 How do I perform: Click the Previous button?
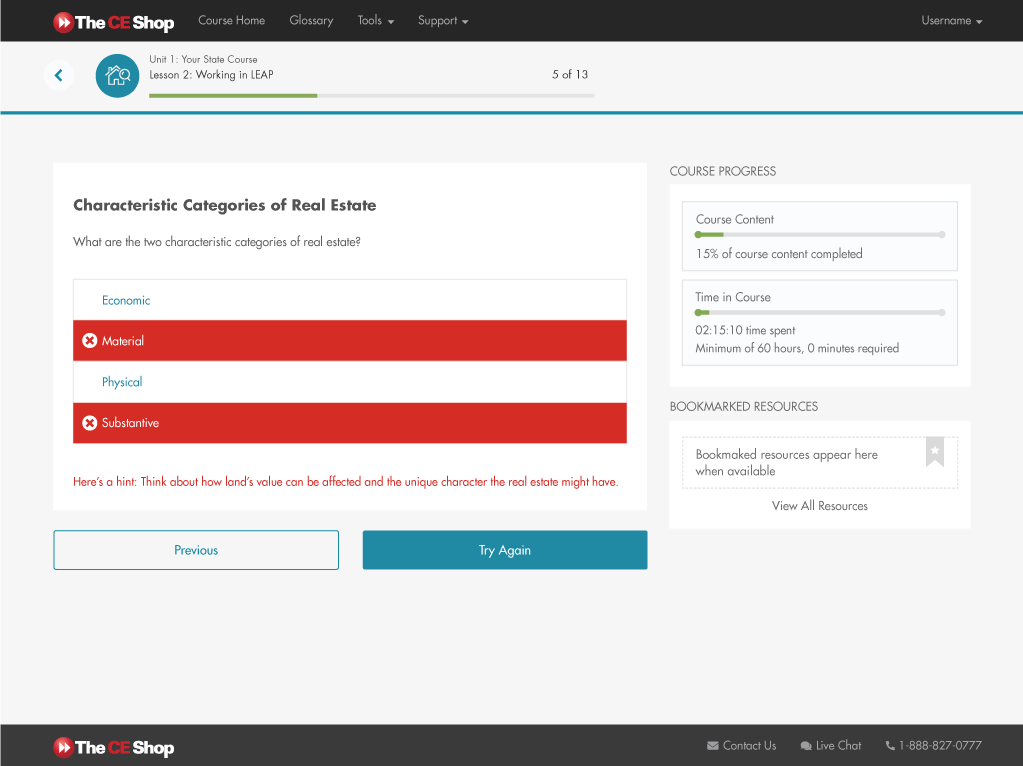(196, 550)
